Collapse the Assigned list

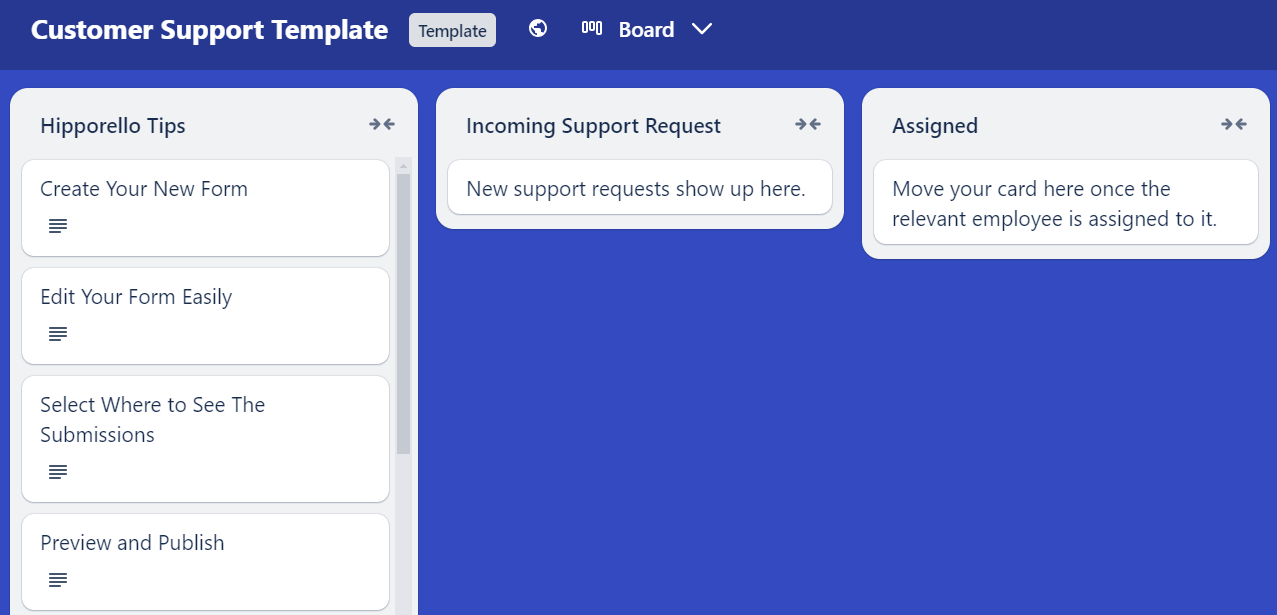1234,125
